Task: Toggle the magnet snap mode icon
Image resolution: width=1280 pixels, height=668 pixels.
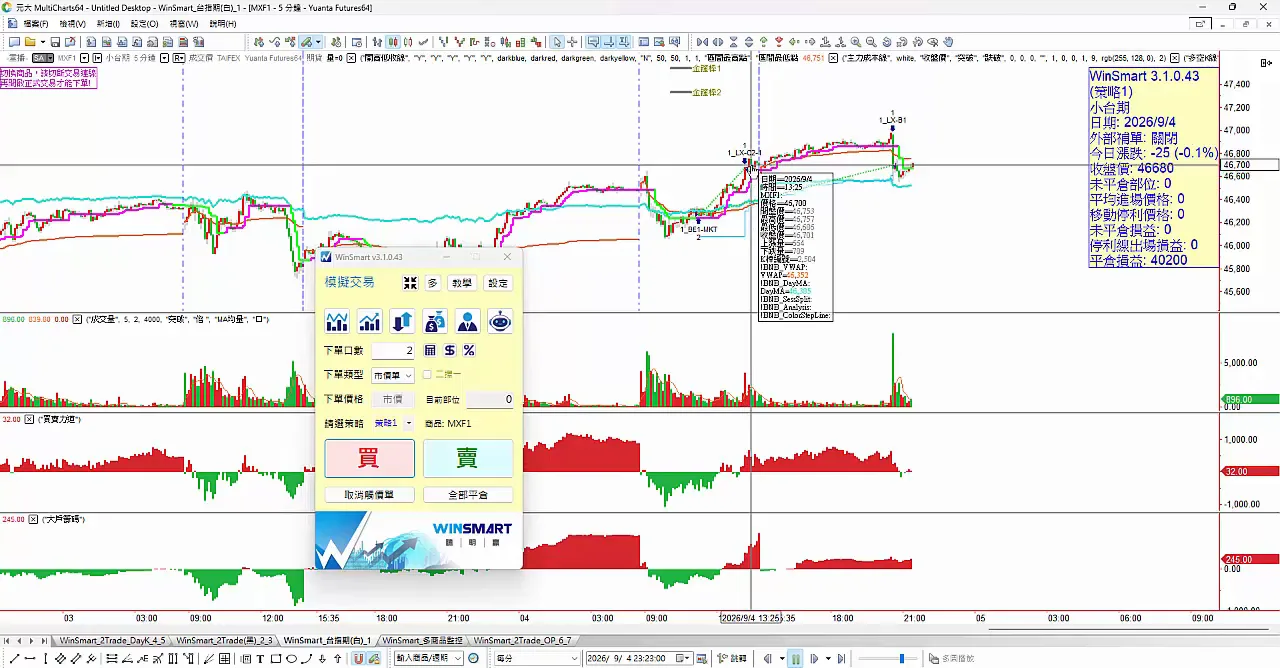Action: tap(359, 659)
